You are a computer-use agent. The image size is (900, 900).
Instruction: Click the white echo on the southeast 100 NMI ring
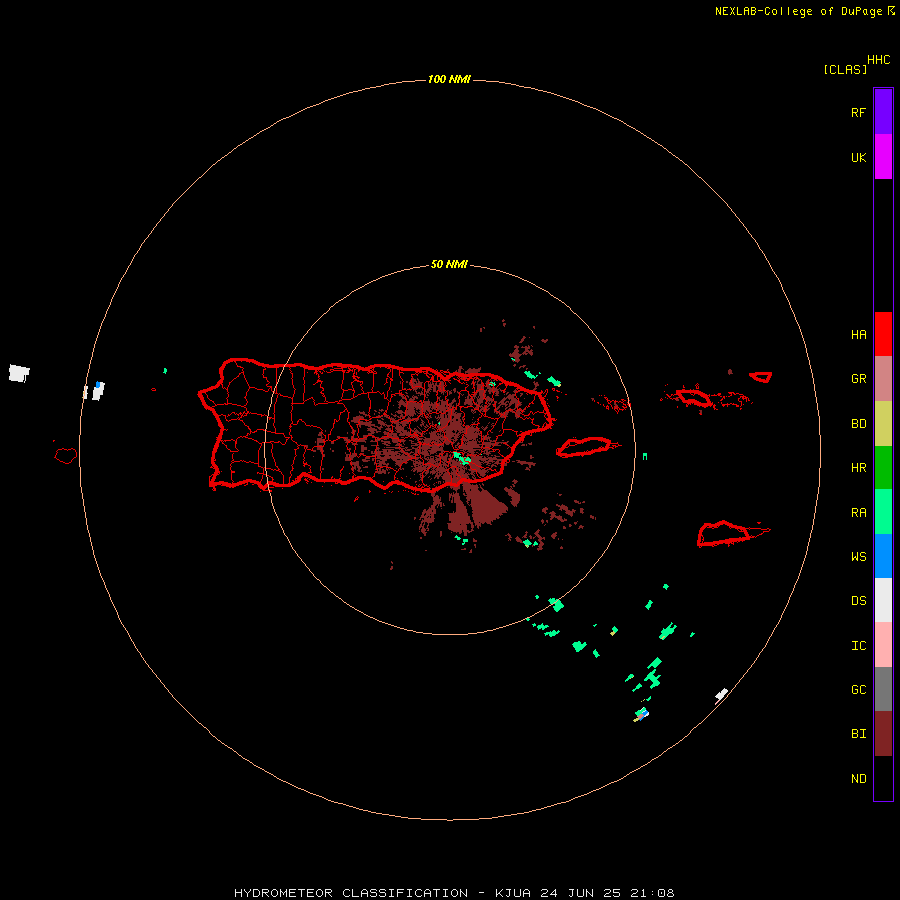[x=721, y=696]
